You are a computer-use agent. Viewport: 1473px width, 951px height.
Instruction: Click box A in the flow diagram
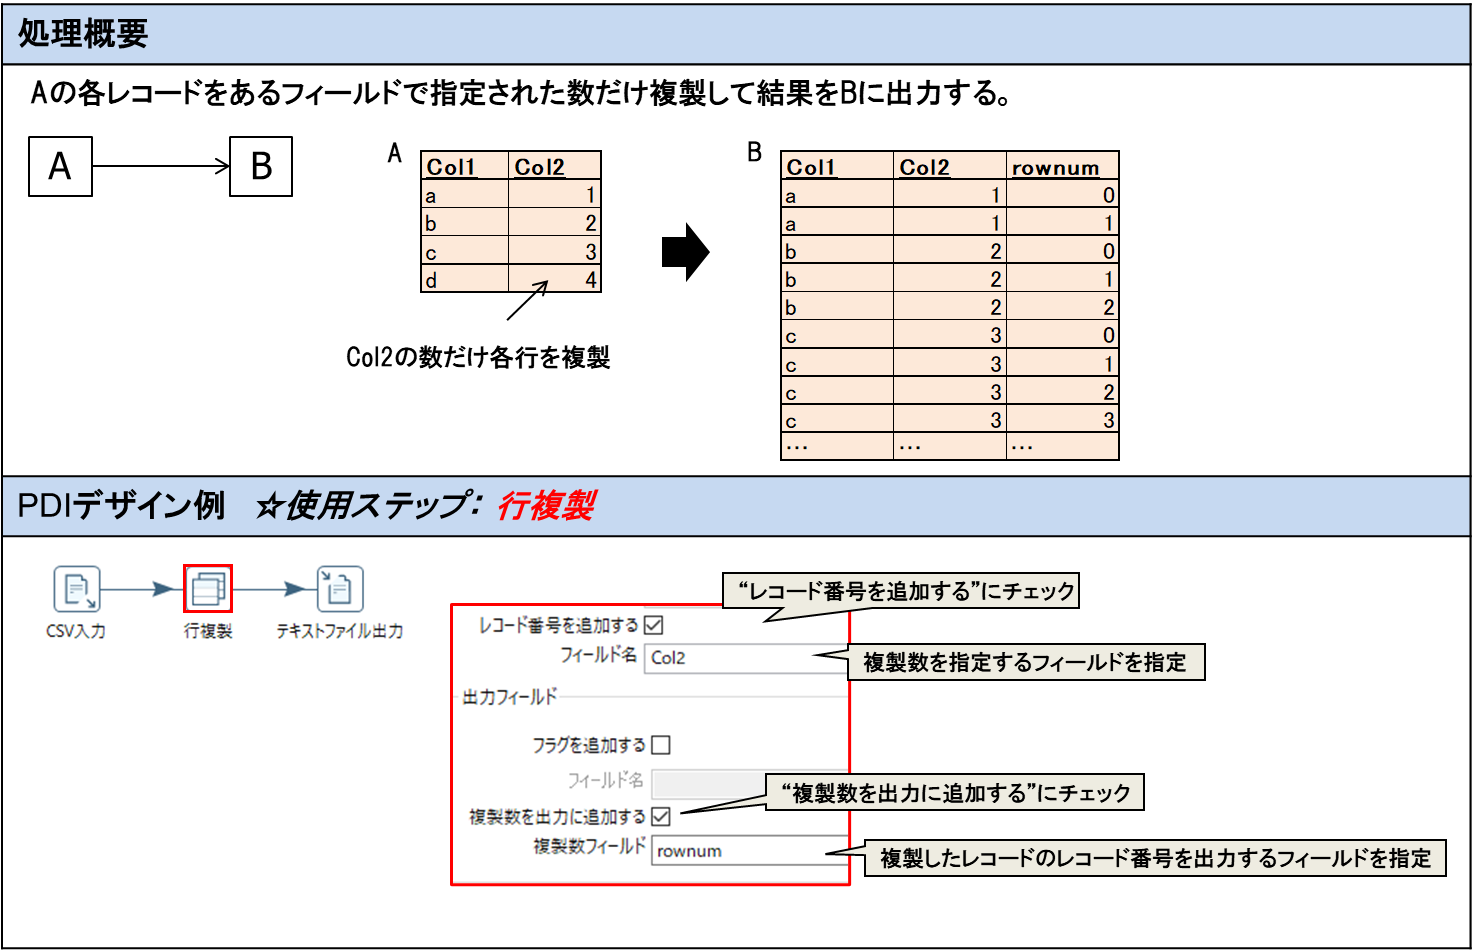point(60,166)
